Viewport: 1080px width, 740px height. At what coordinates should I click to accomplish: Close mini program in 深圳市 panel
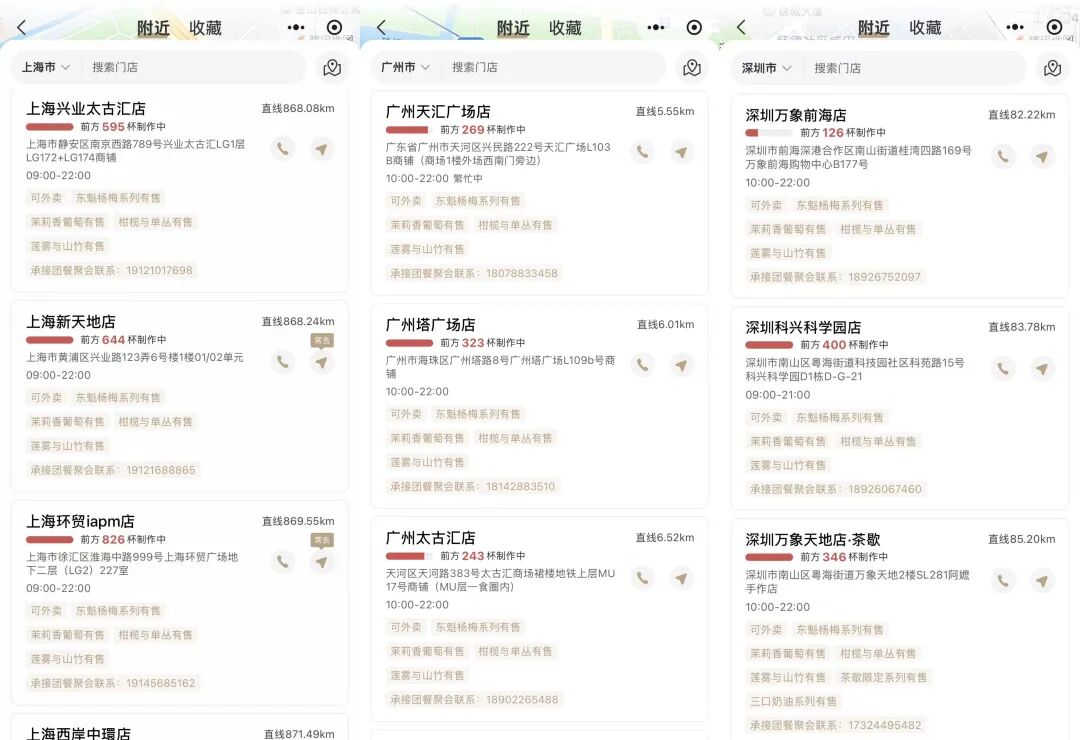1055,27
